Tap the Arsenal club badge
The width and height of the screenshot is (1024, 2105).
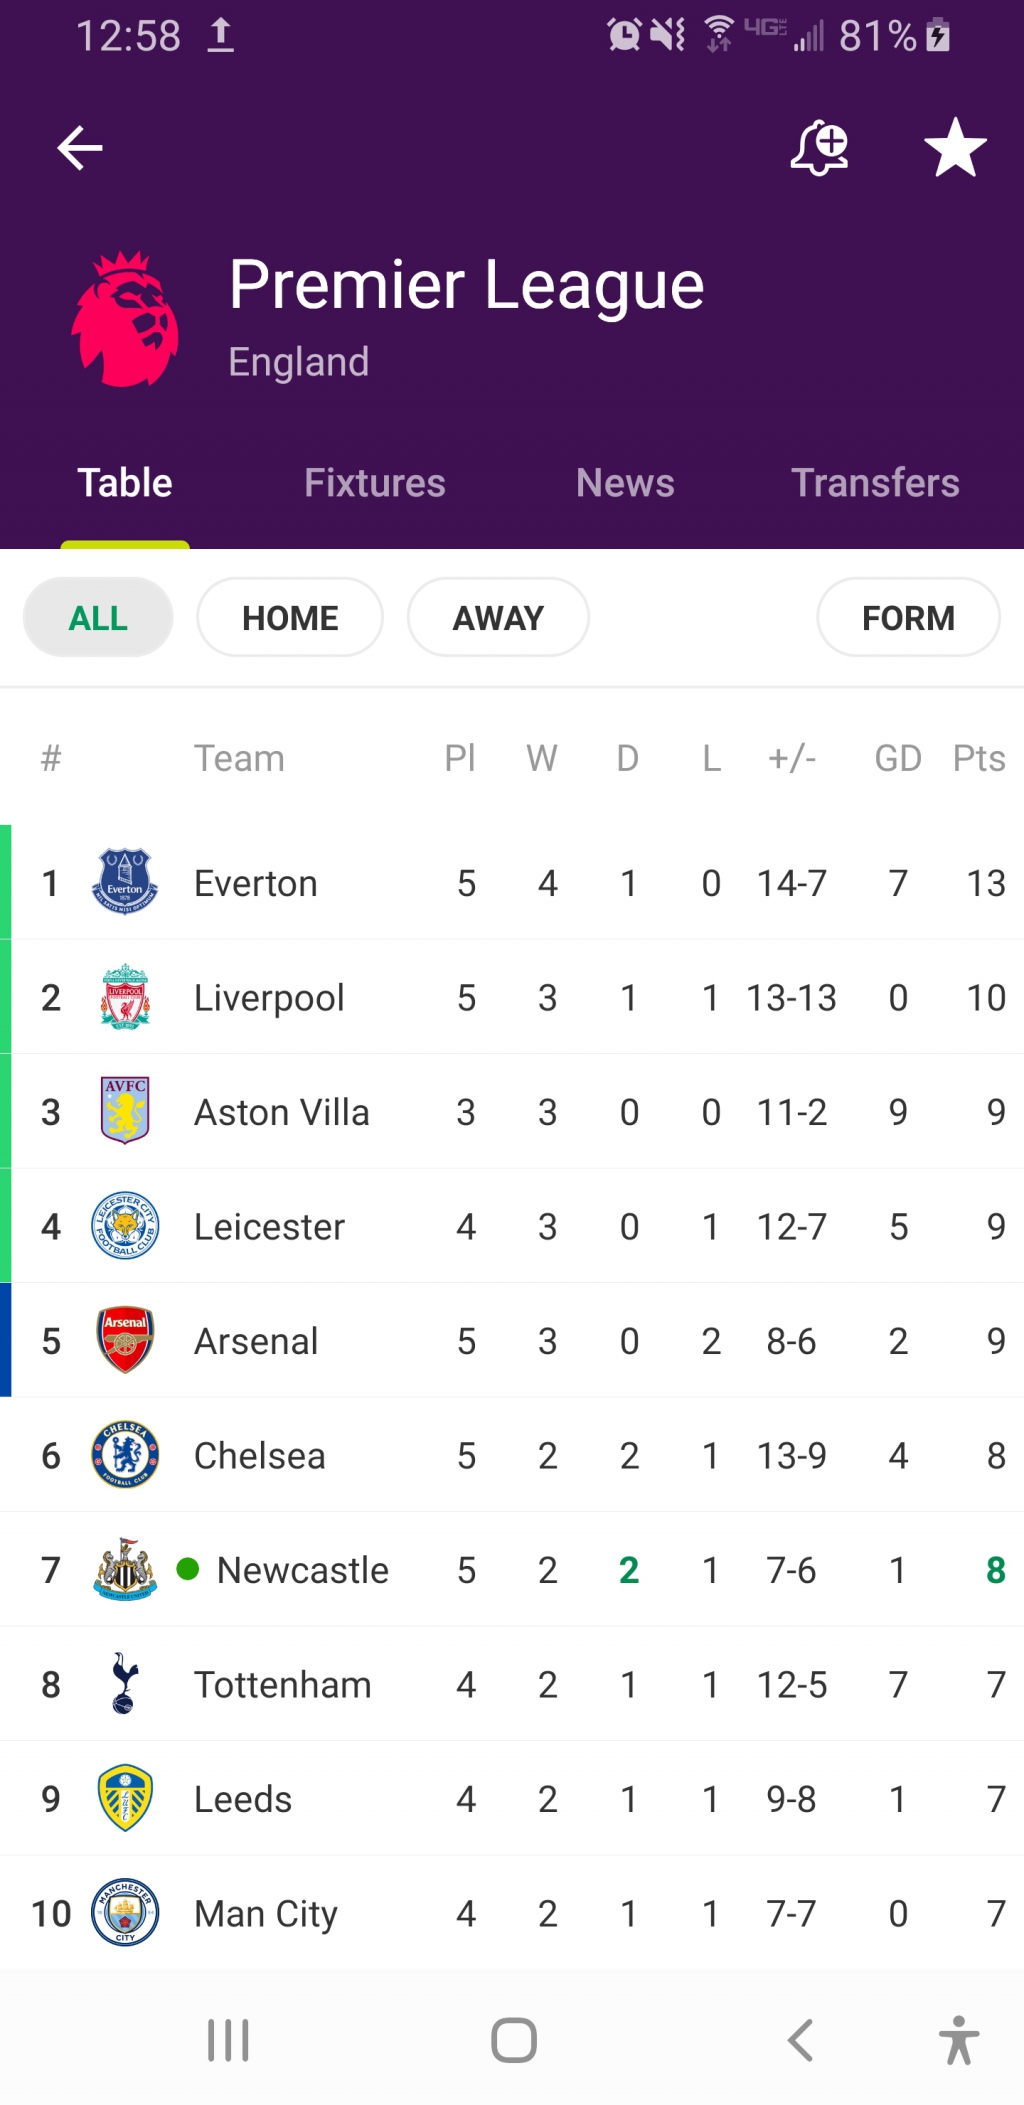coord(125,1340)
